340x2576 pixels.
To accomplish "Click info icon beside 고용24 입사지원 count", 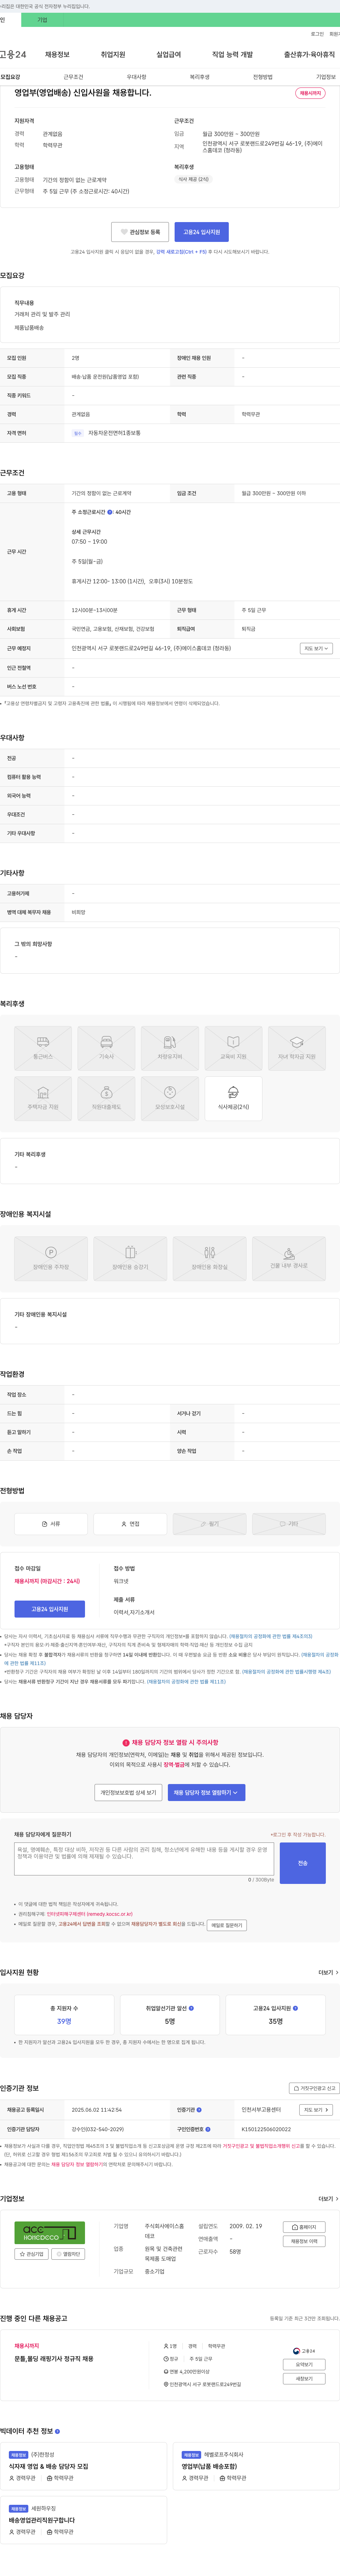I will 295,2008.
